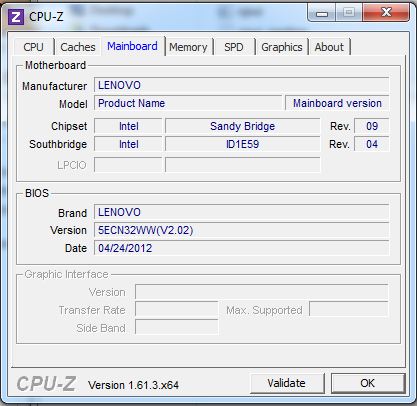Minimize the CPU-Z window

321,13
